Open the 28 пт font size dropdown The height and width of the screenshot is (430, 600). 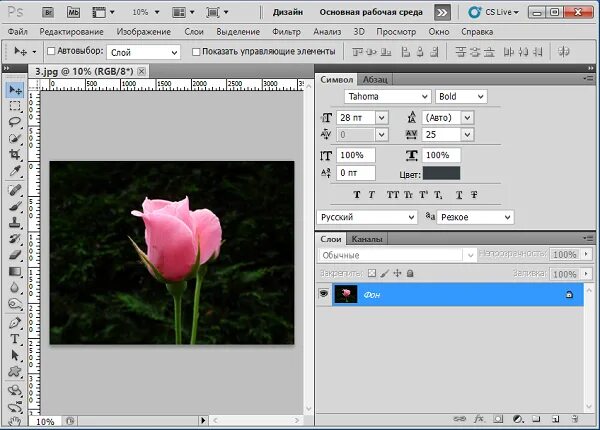tap(382, 118)
